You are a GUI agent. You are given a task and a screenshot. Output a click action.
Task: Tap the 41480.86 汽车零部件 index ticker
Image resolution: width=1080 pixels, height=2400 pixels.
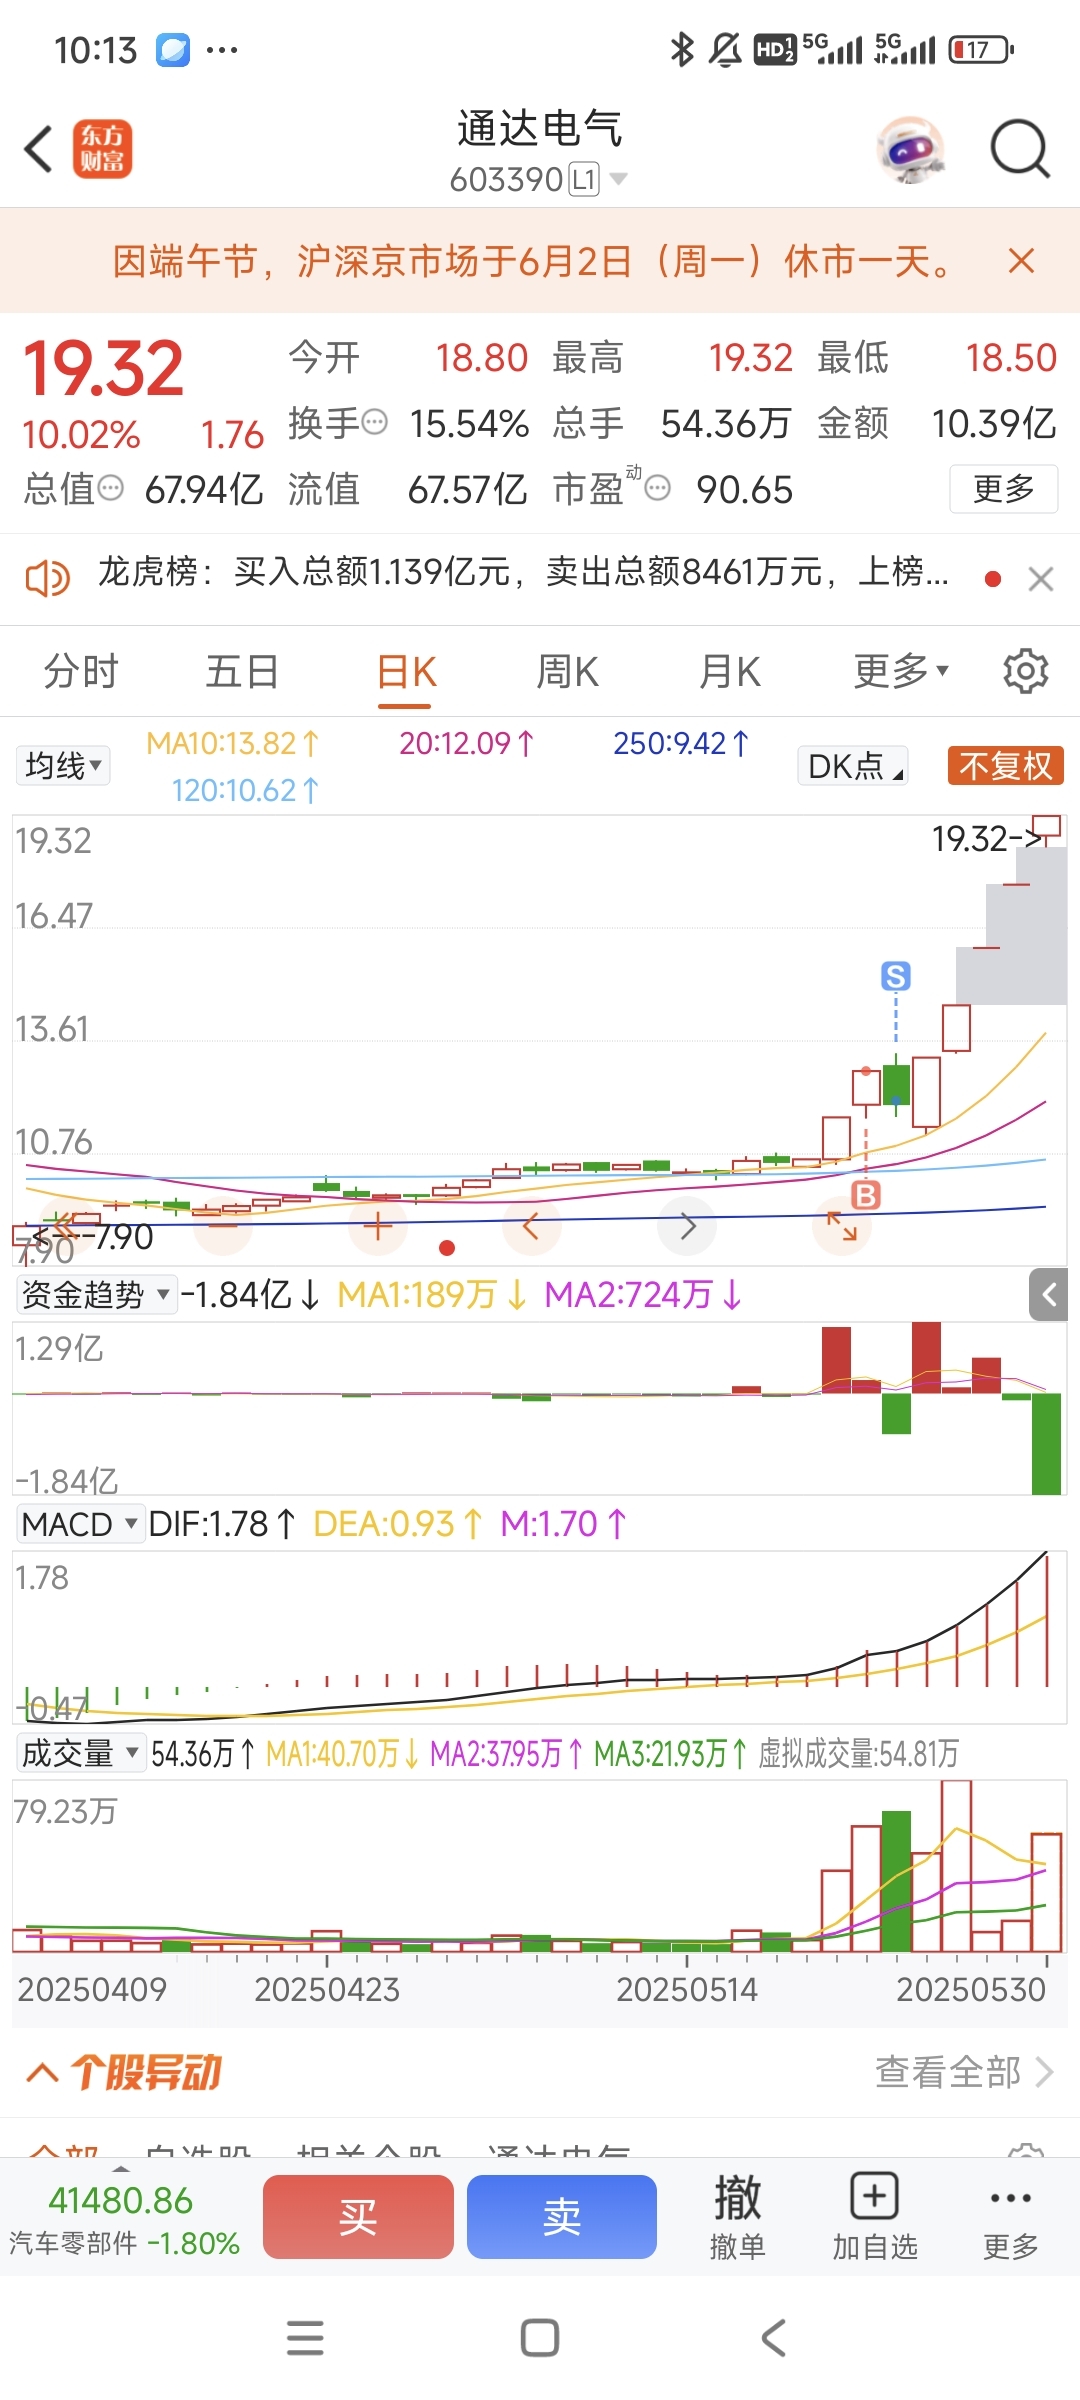tap(123, 2220)
